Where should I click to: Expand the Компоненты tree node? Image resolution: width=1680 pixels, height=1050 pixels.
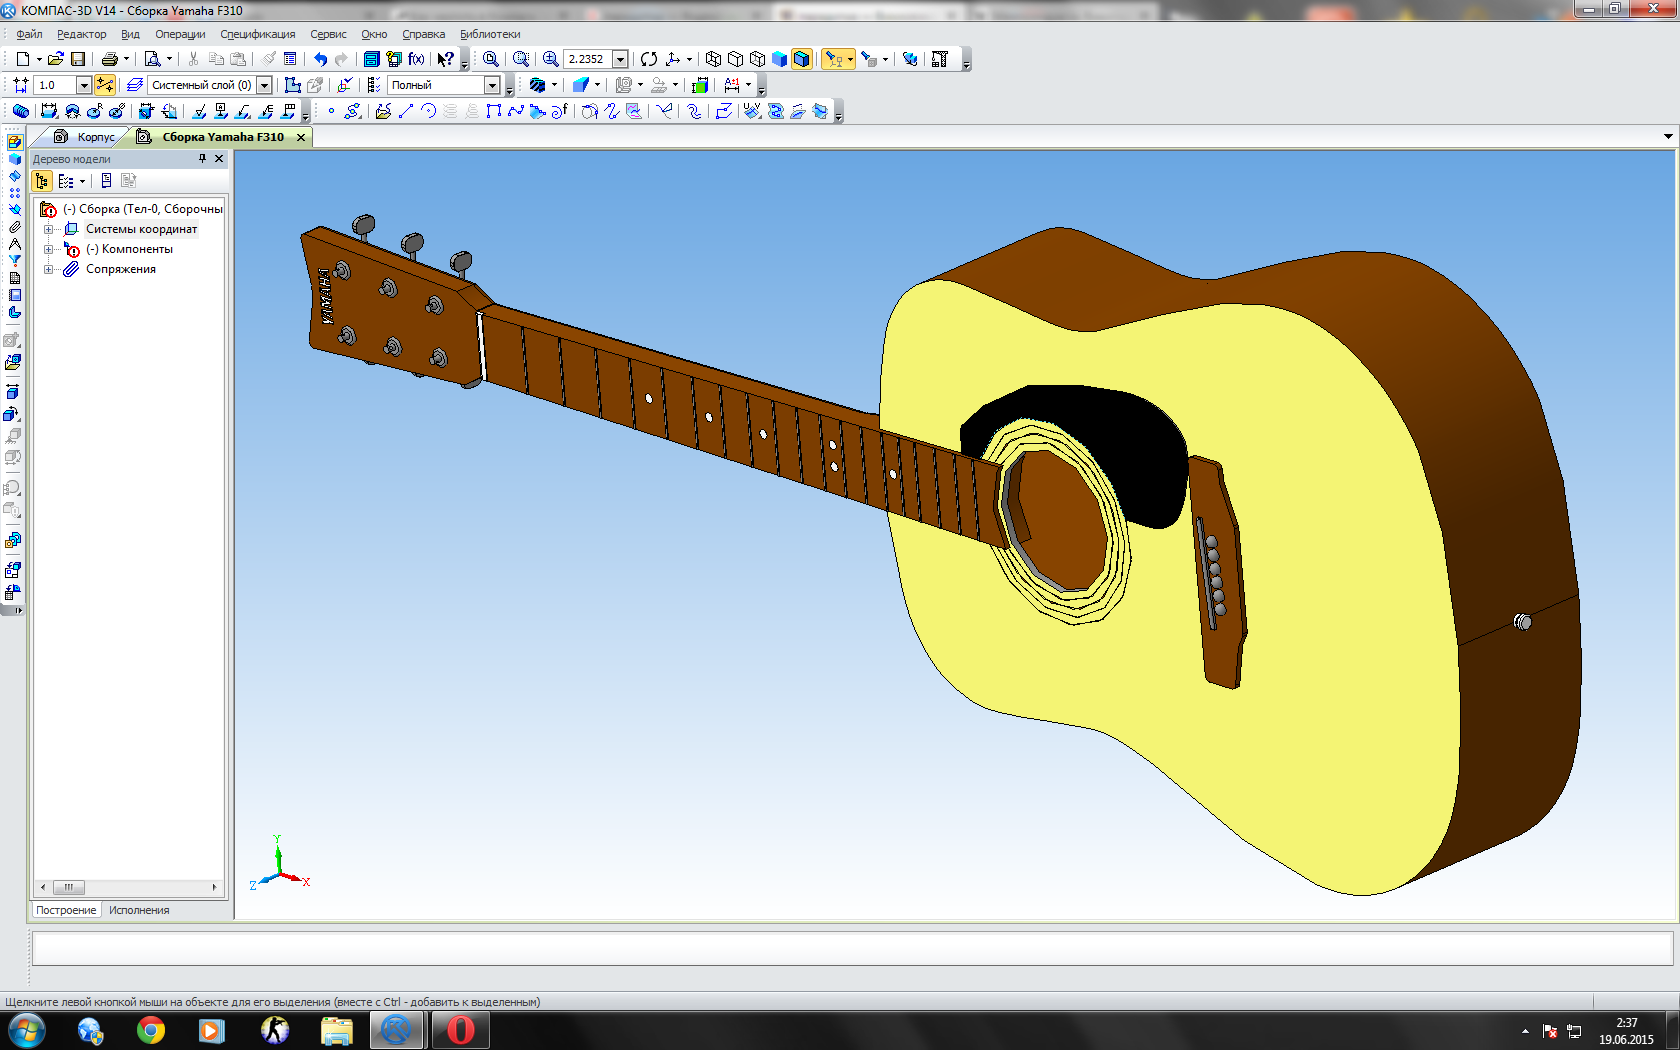point(48,249)
